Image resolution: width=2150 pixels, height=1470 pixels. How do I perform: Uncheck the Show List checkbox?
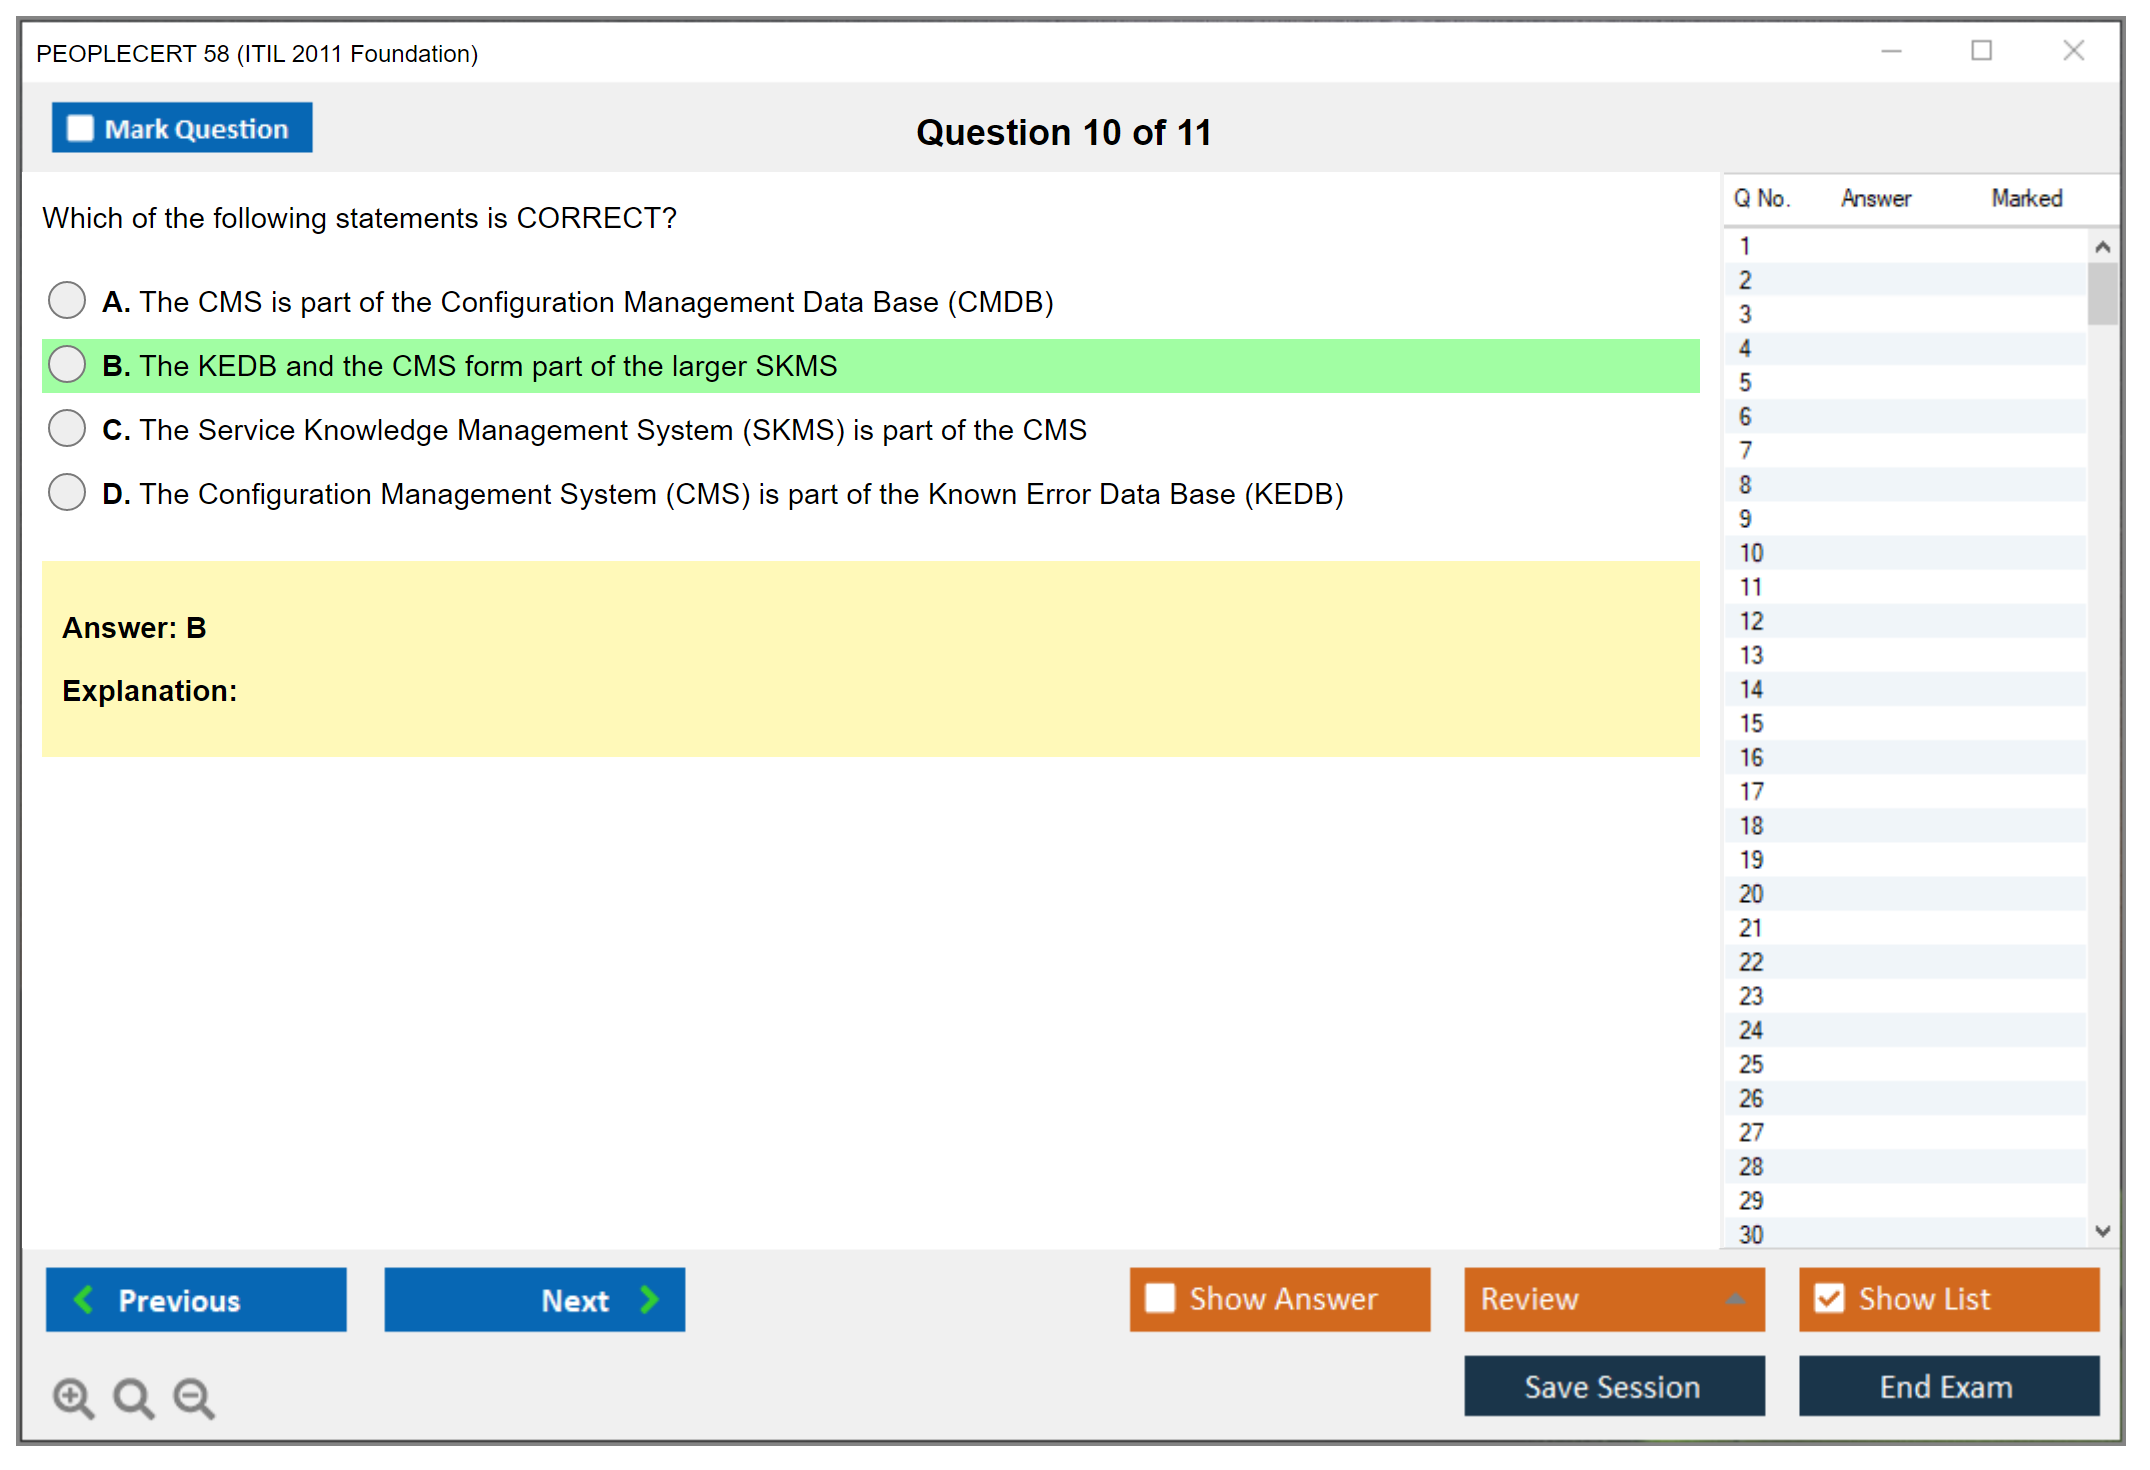(1829, 1298)
